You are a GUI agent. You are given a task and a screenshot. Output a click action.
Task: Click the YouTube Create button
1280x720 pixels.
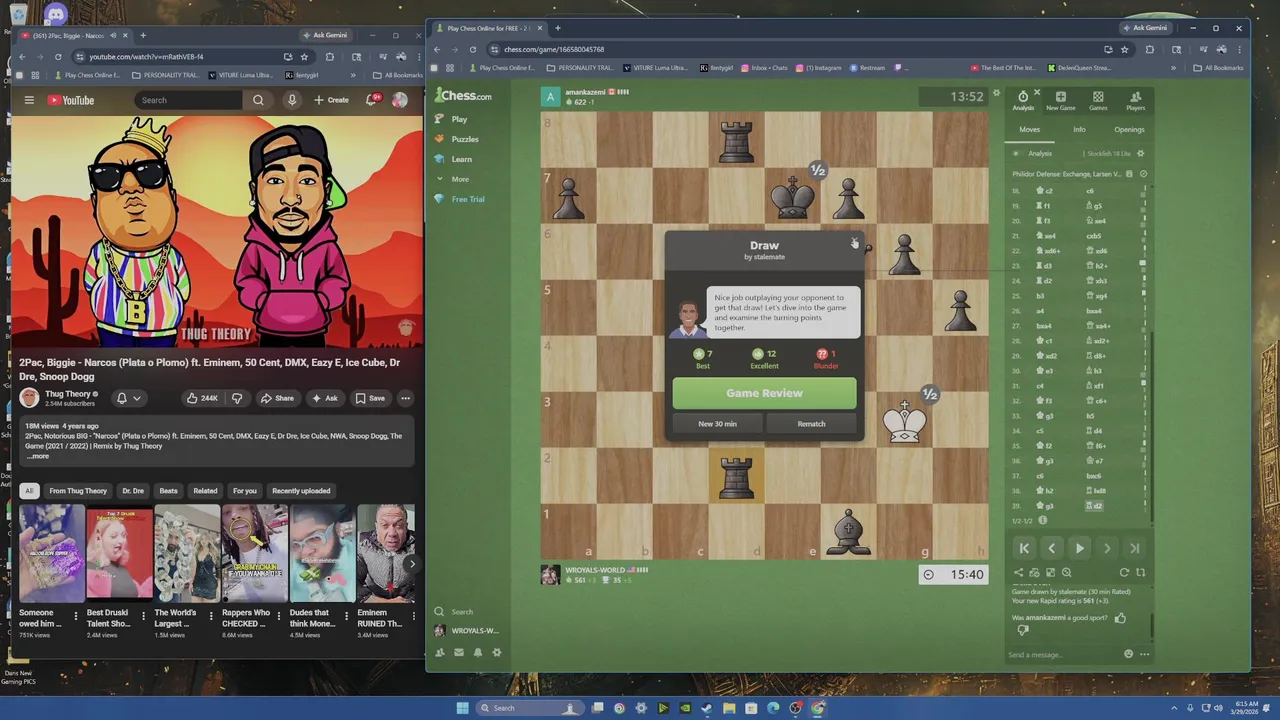[x=331, y=100]
